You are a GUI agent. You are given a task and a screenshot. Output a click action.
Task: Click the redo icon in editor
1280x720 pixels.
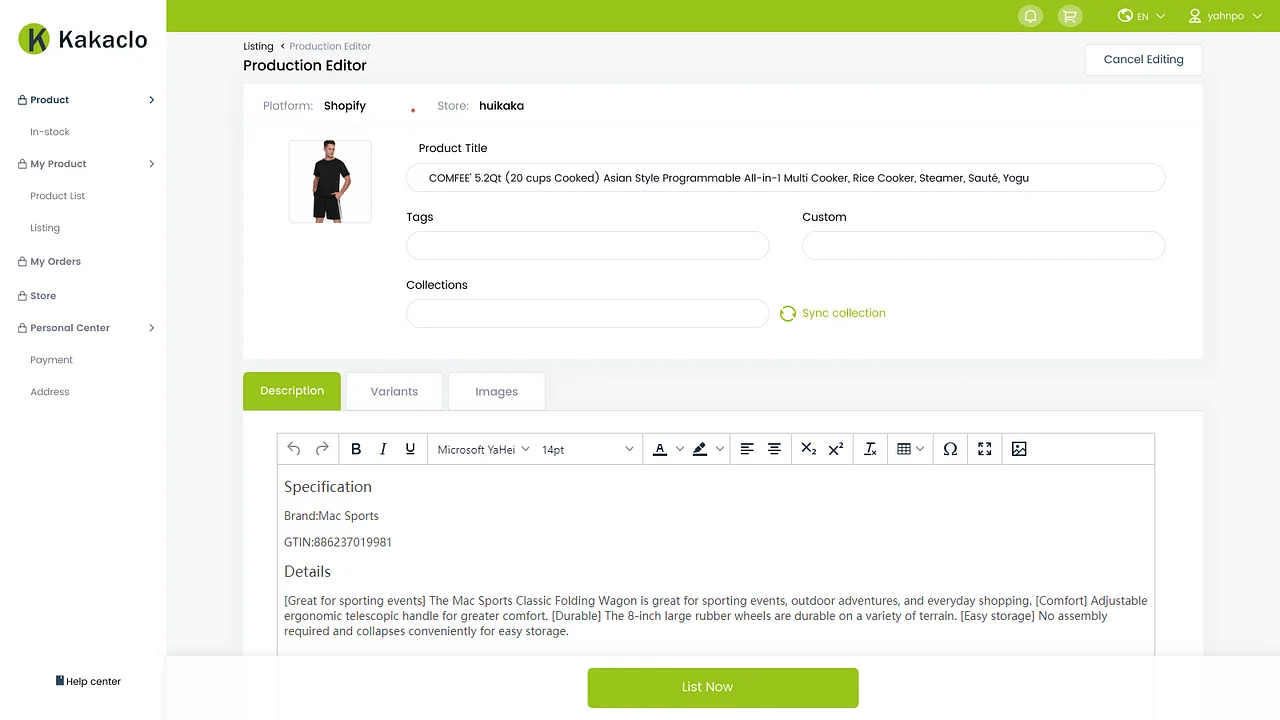[322, 449]
